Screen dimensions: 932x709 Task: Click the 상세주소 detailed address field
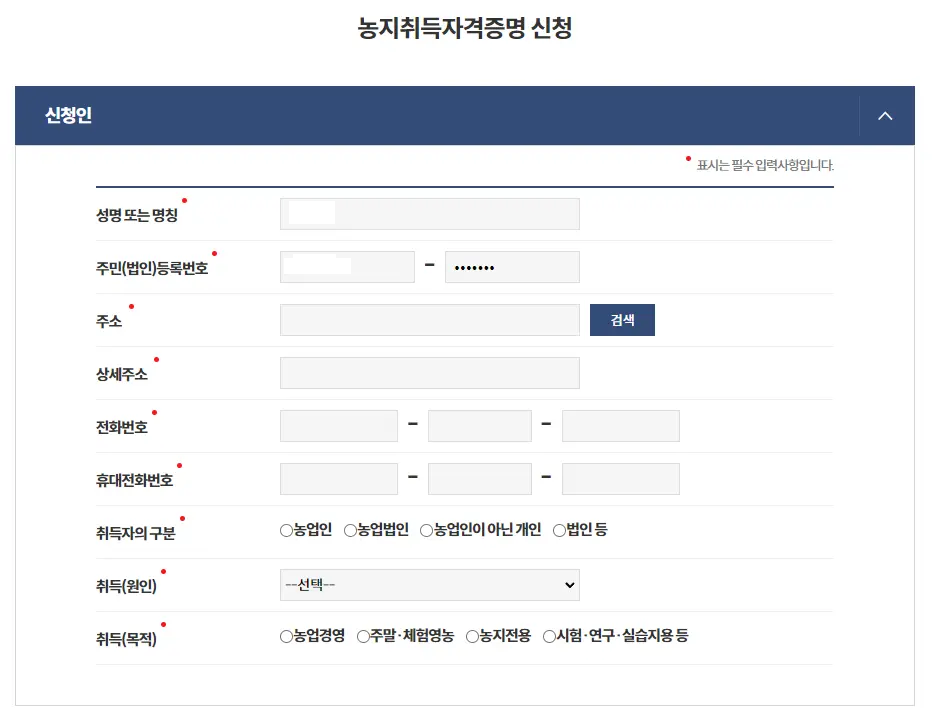tap(429, 372)
